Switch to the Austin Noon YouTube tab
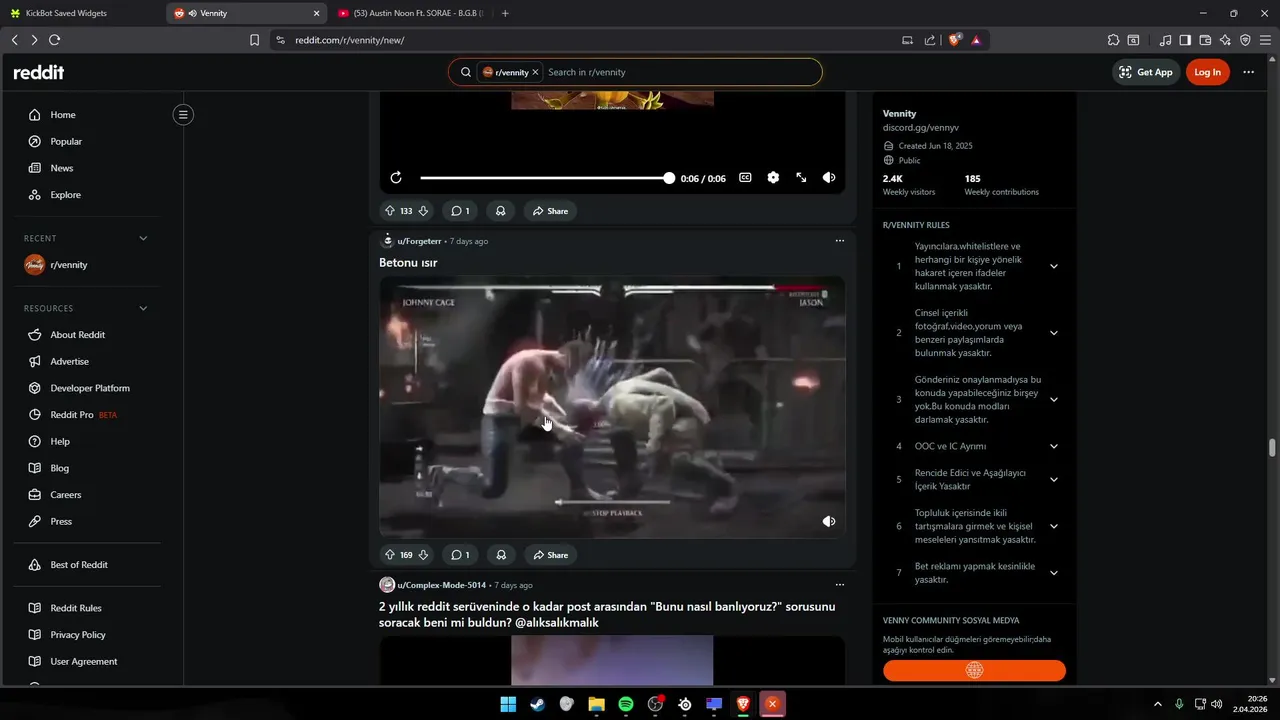Viewport: 1280px width, 720px height. point(412,13)
